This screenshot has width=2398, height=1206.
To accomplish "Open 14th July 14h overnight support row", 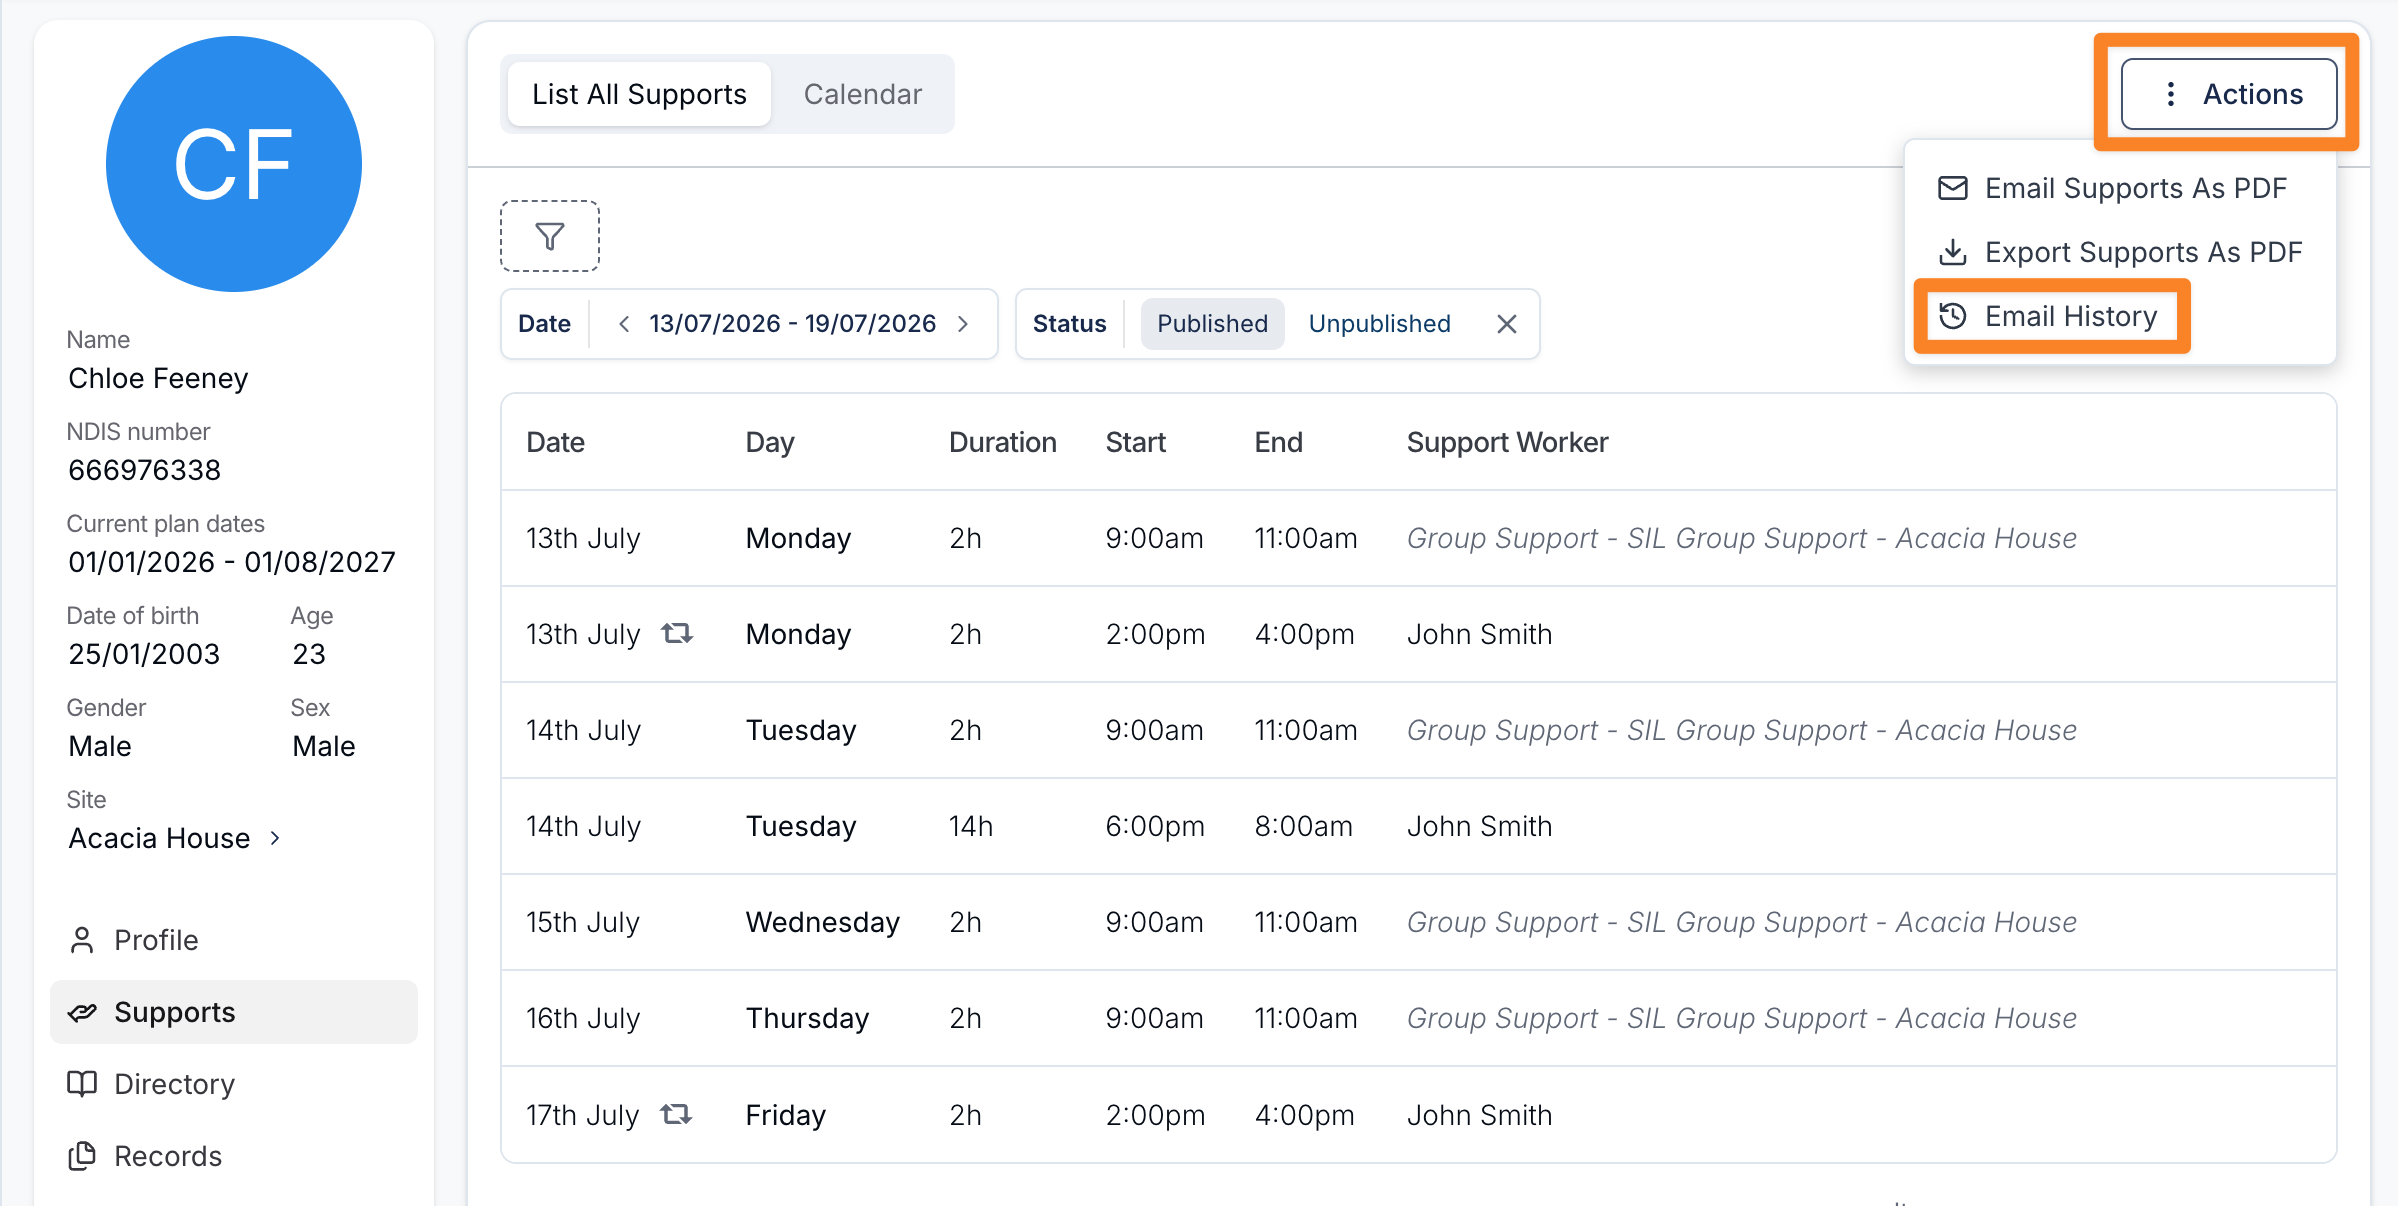I will pos(1418,826).
